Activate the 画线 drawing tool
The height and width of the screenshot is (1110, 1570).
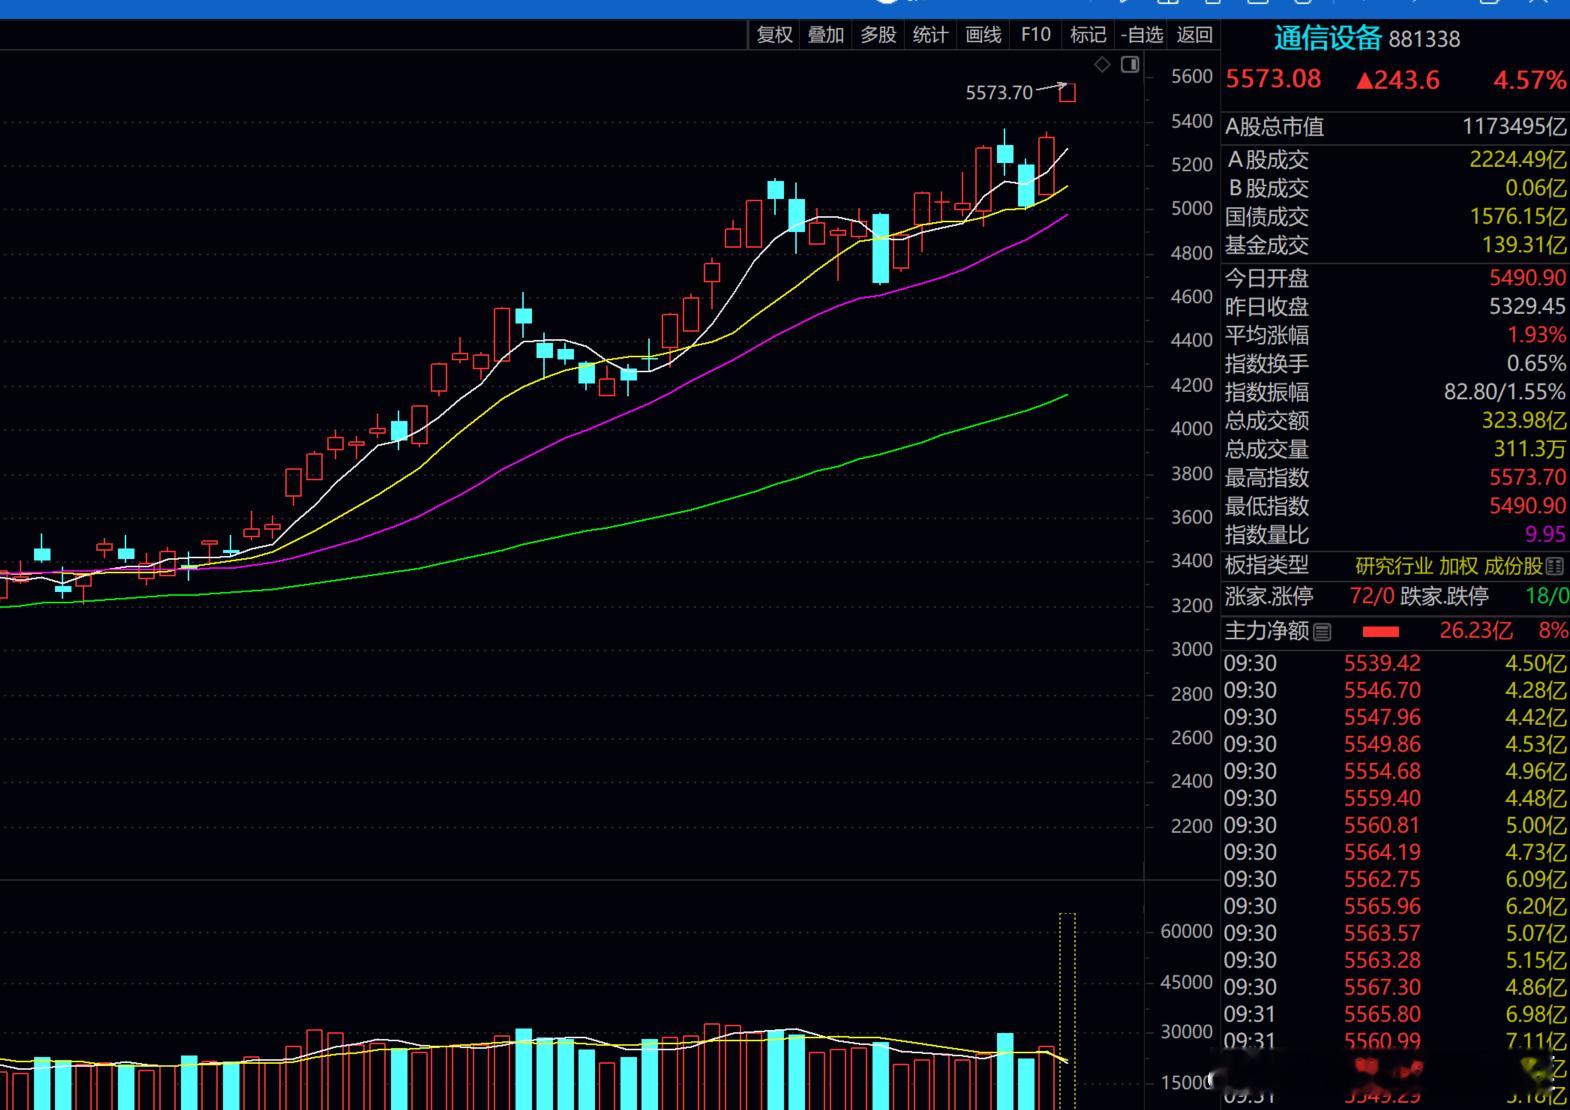pyautogui.click(x=983, y=35)
